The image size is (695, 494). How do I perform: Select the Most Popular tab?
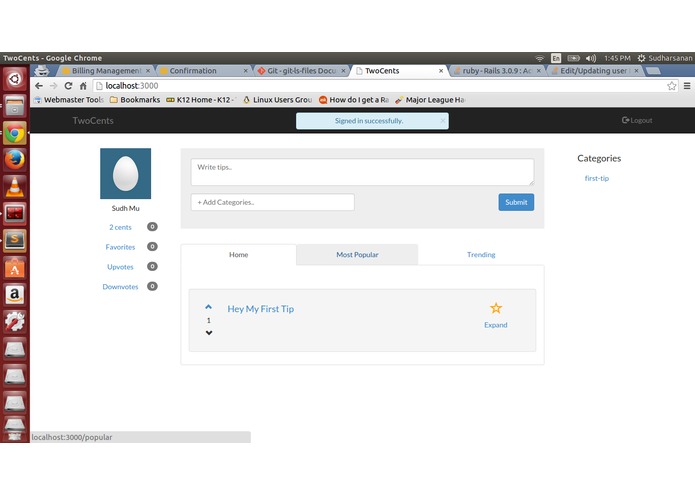[357, 255]
